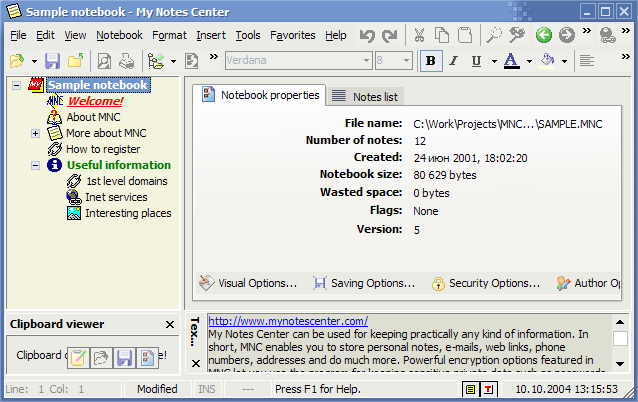Open dropdown arrow next to tree insert icon
This screenshot has width=638, height=402.
tap(173, 61)
